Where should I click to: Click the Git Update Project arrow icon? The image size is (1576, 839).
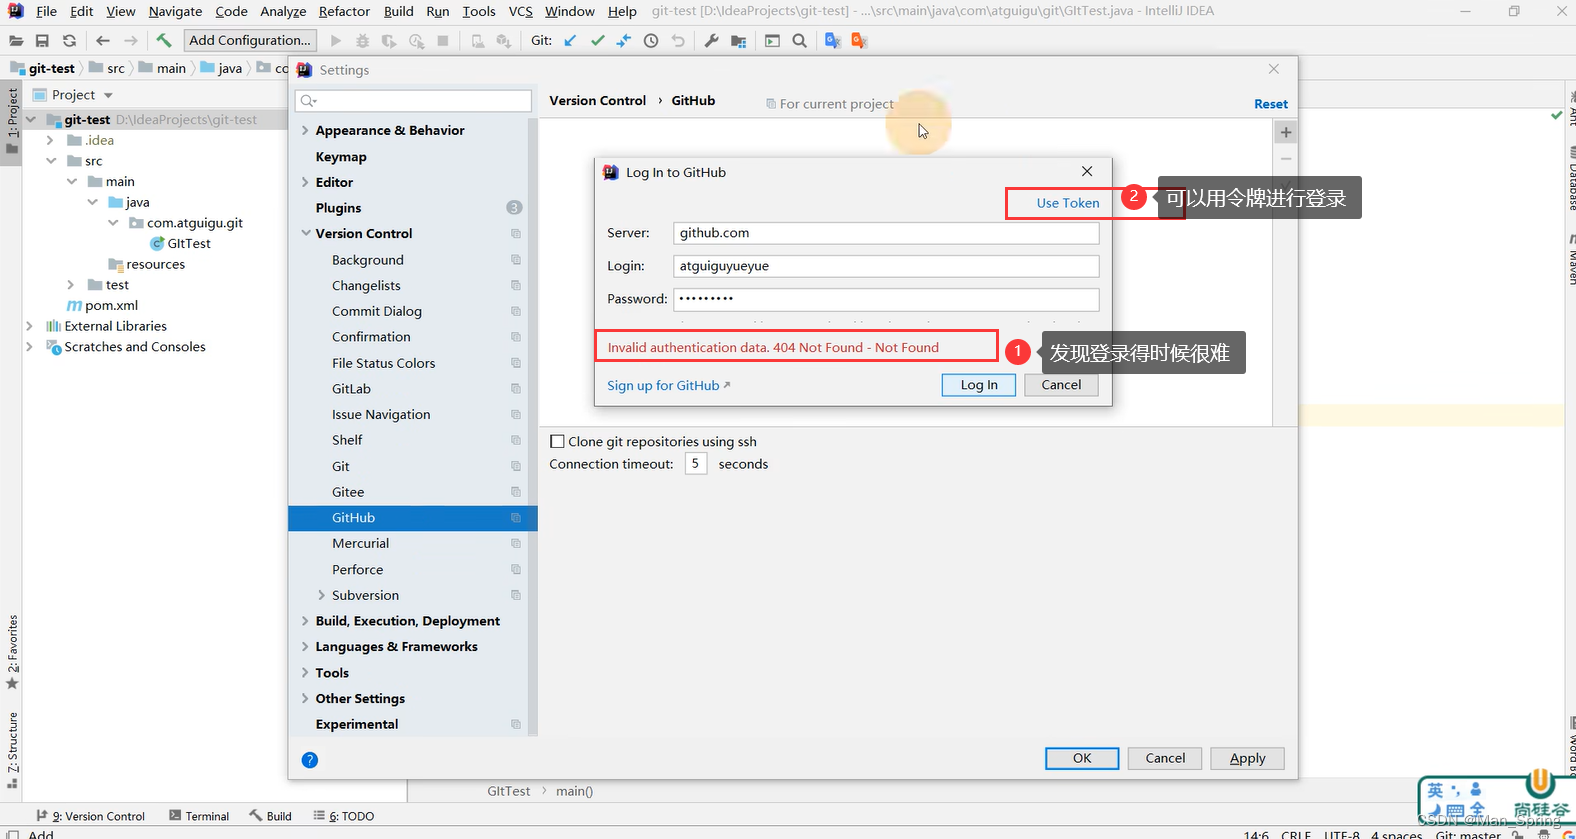pos(570,41)
